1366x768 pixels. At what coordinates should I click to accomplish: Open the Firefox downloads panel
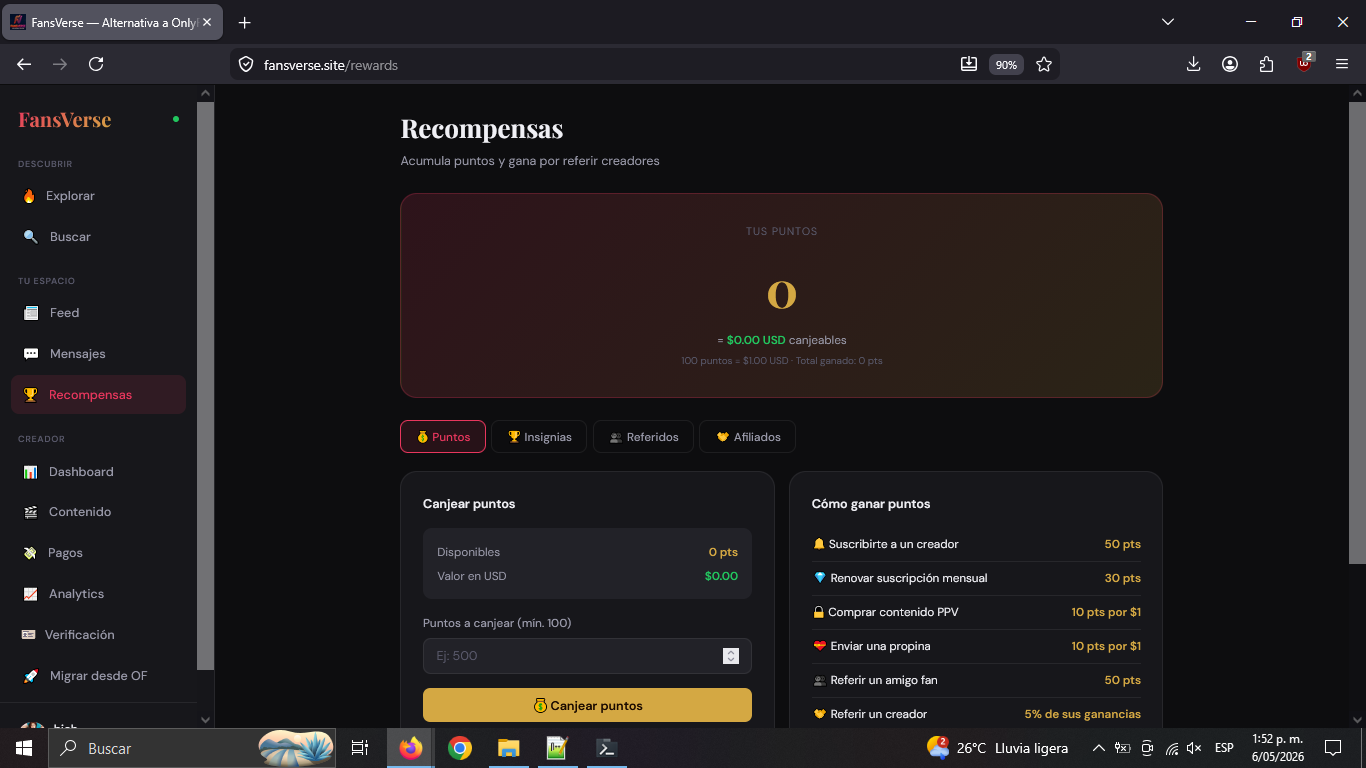1193,64
